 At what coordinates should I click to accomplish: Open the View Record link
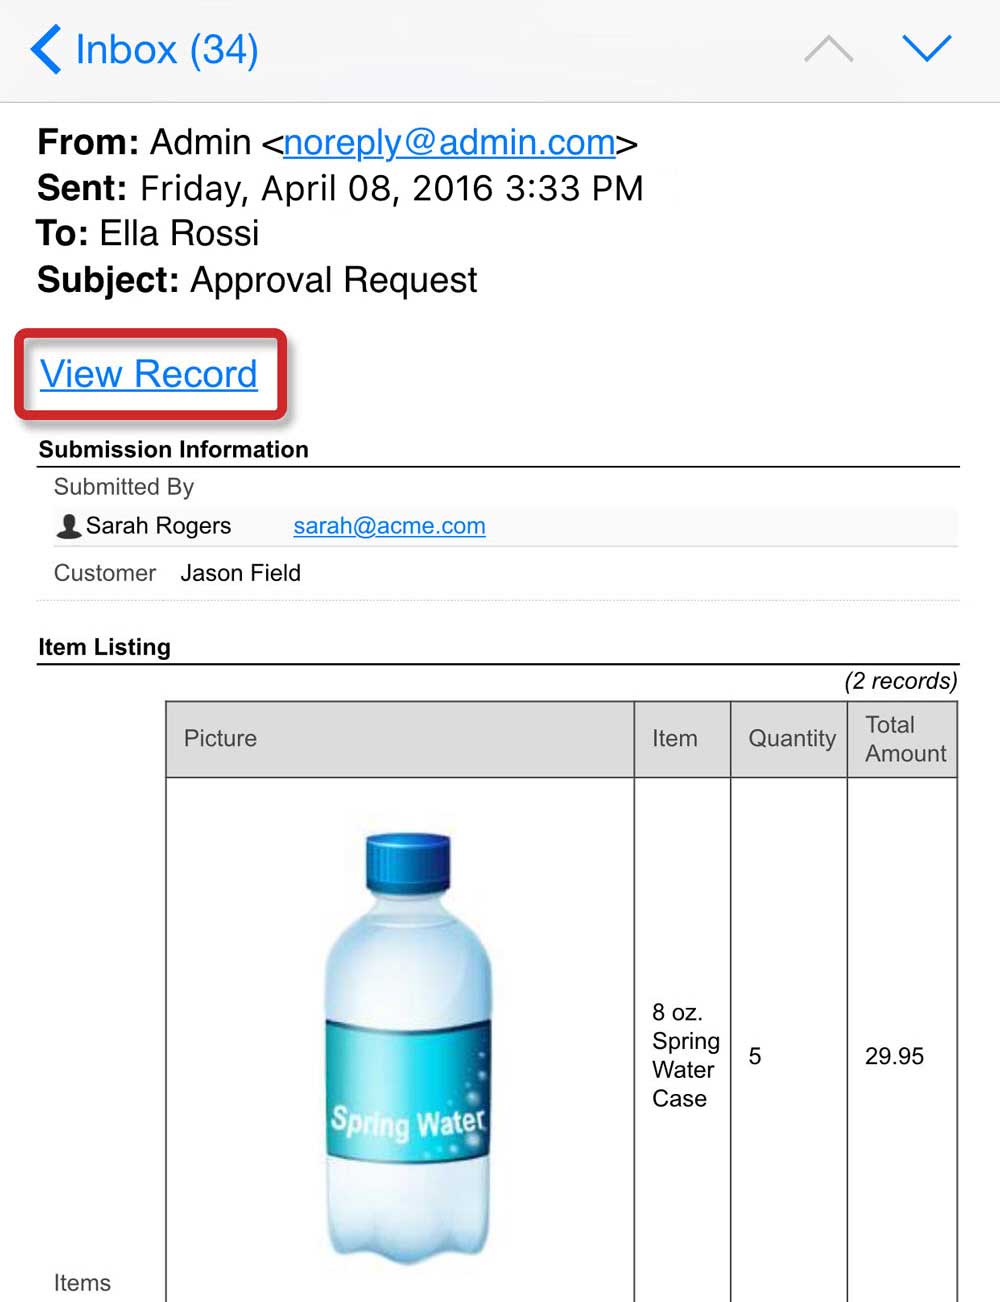149,374
